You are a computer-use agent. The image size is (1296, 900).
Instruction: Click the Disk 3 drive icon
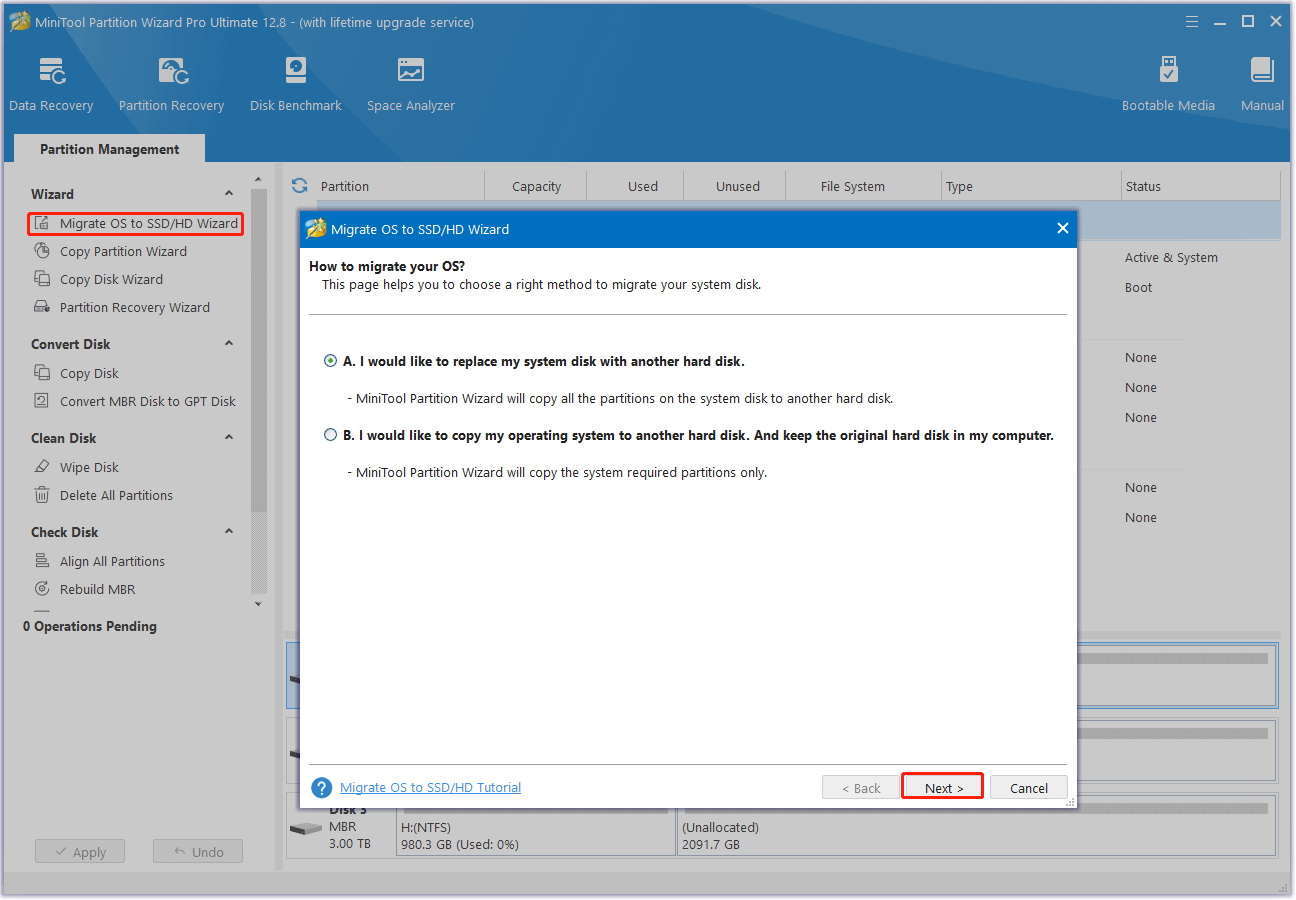(306, 829)
